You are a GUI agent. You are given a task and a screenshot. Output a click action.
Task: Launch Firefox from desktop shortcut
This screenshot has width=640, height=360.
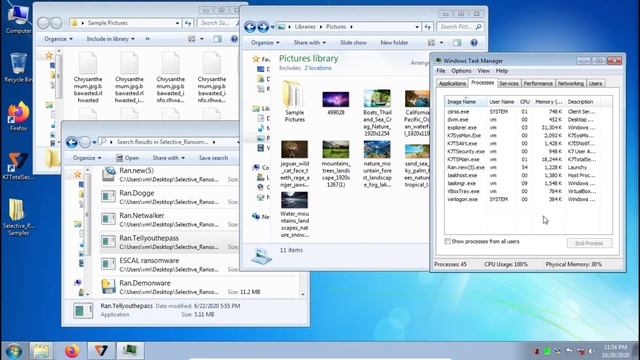(x=18, y=116)
